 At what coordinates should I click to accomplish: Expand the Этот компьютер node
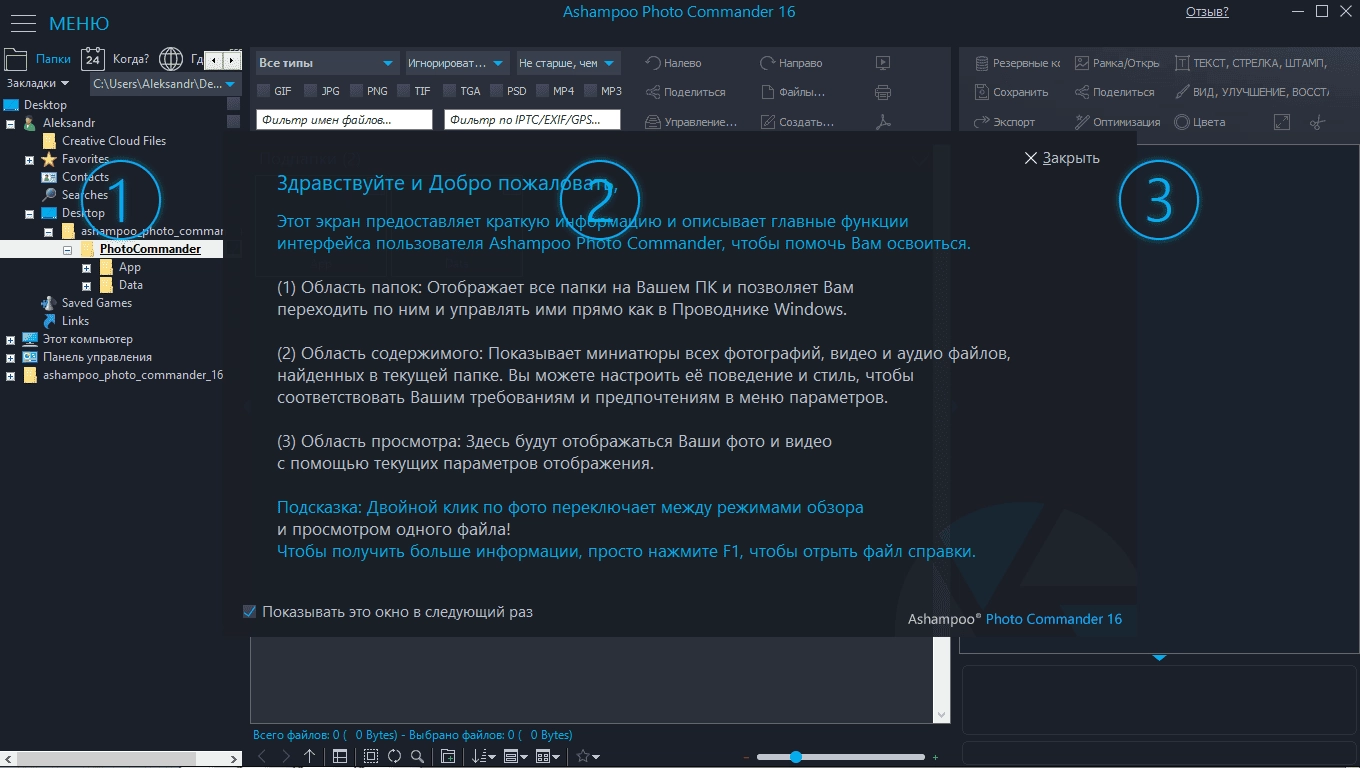(x=11, y=340)
